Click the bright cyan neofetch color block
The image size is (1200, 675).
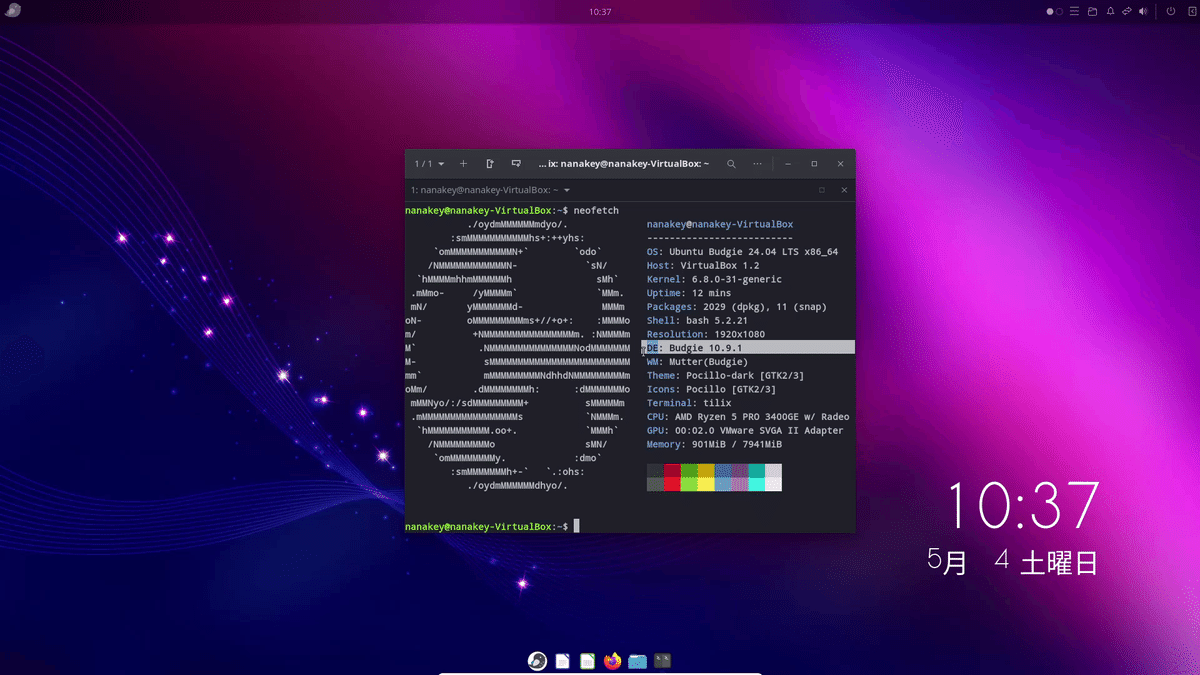[756, 484]
